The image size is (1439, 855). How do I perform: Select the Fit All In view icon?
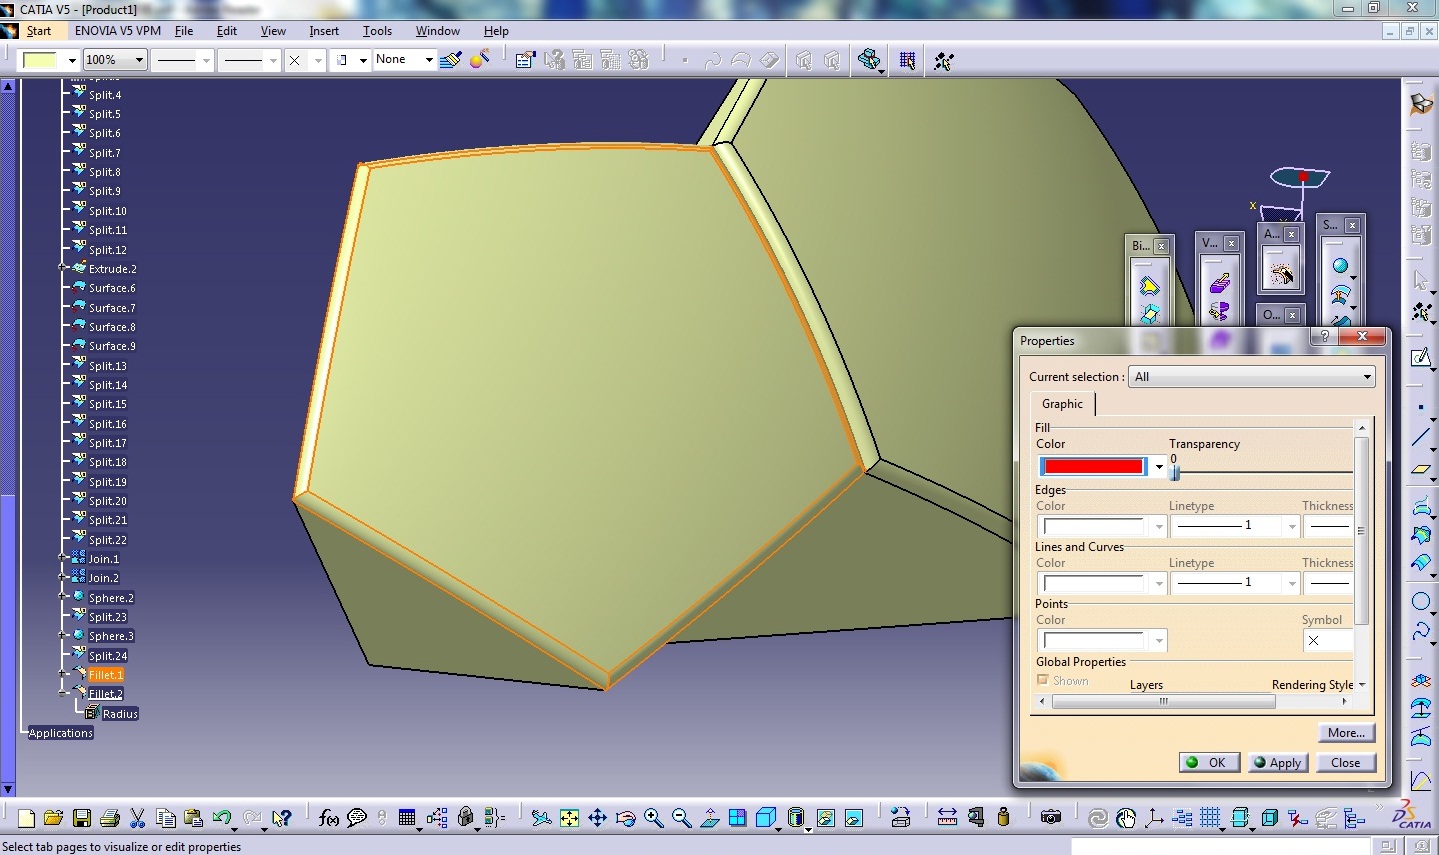[569, 818]
